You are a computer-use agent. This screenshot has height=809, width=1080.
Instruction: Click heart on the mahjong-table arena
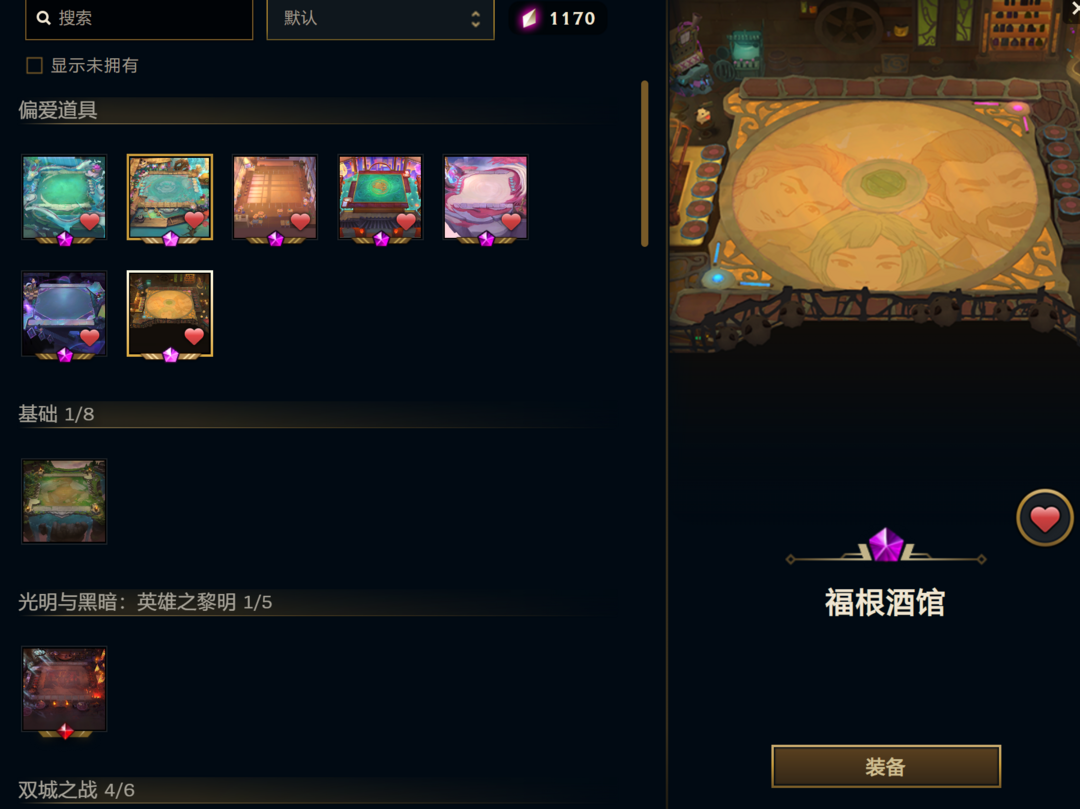coord(406,221)
